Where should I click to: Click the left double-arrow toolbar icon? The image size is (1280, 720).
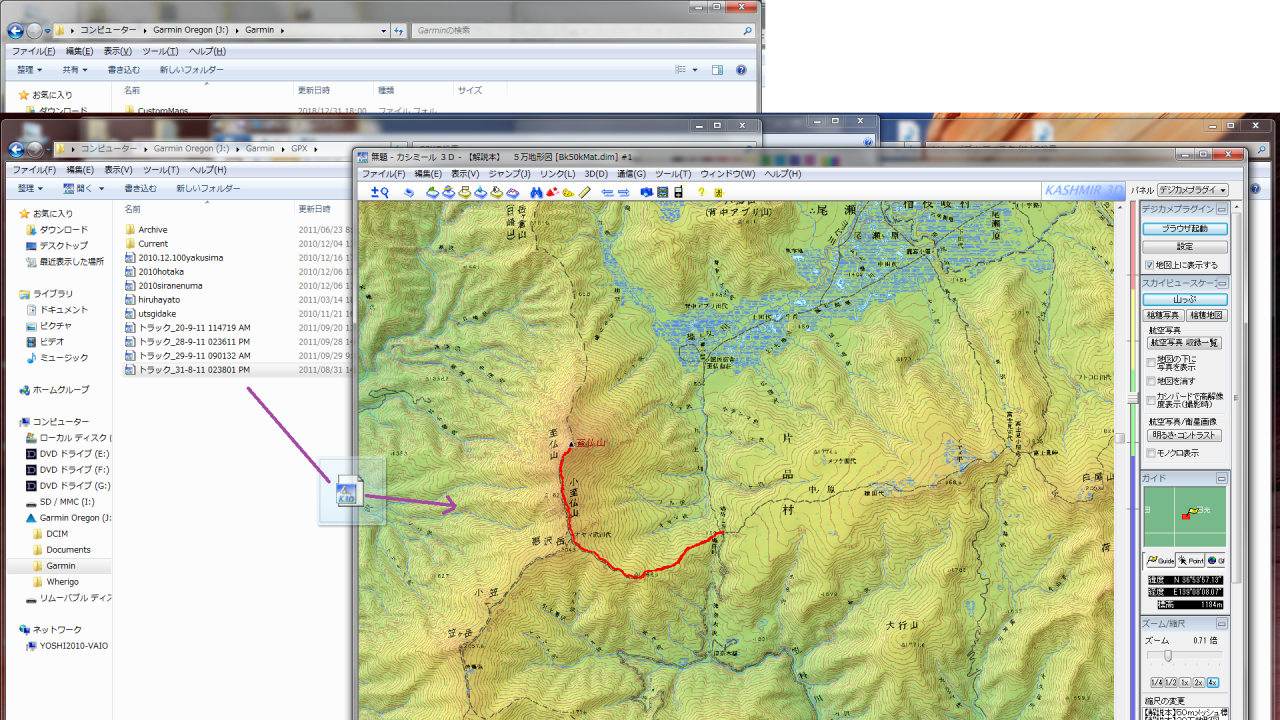(x=607, y=192)
